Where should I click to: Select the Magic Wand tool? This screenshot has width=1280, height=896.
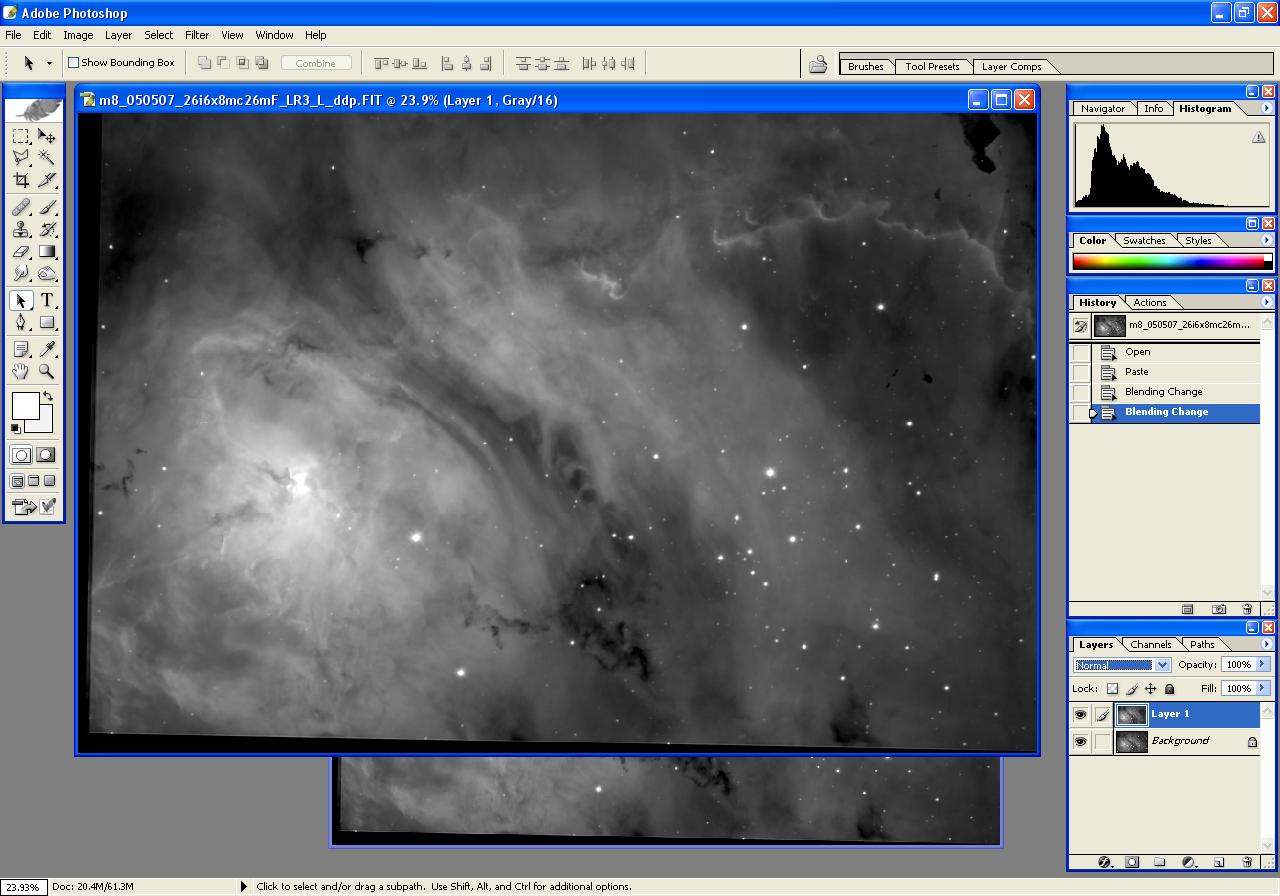pos(46,158)
